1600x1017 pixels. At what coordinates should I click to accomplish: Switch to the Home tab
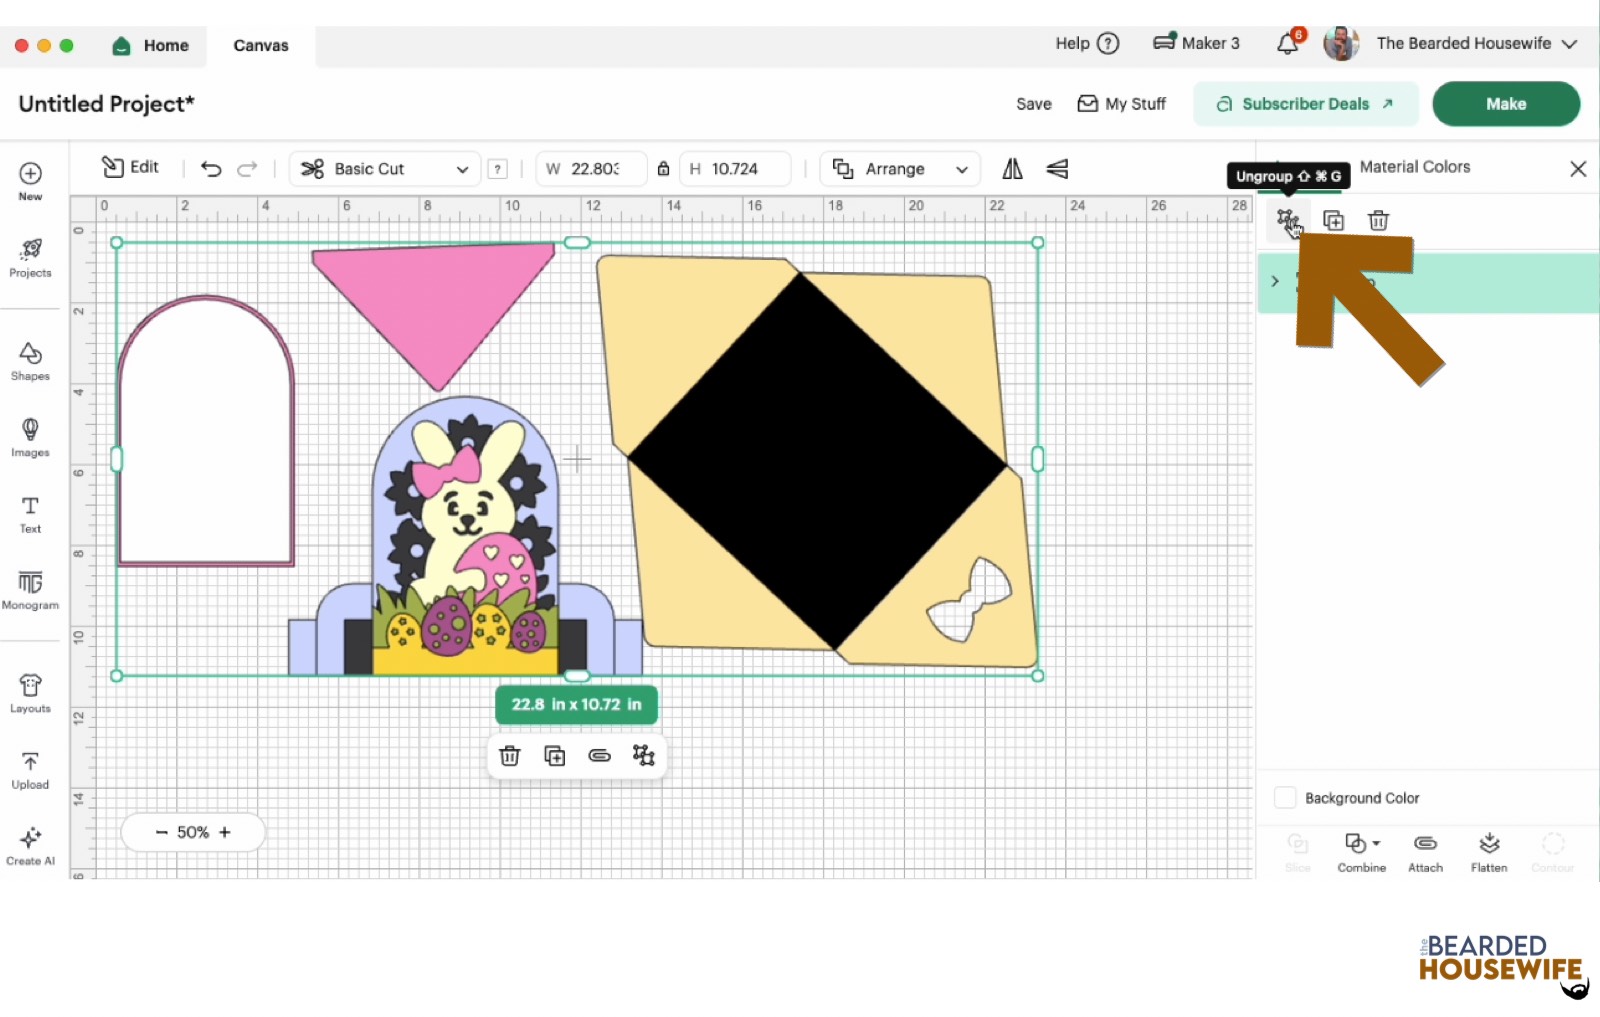click(151, 45)
